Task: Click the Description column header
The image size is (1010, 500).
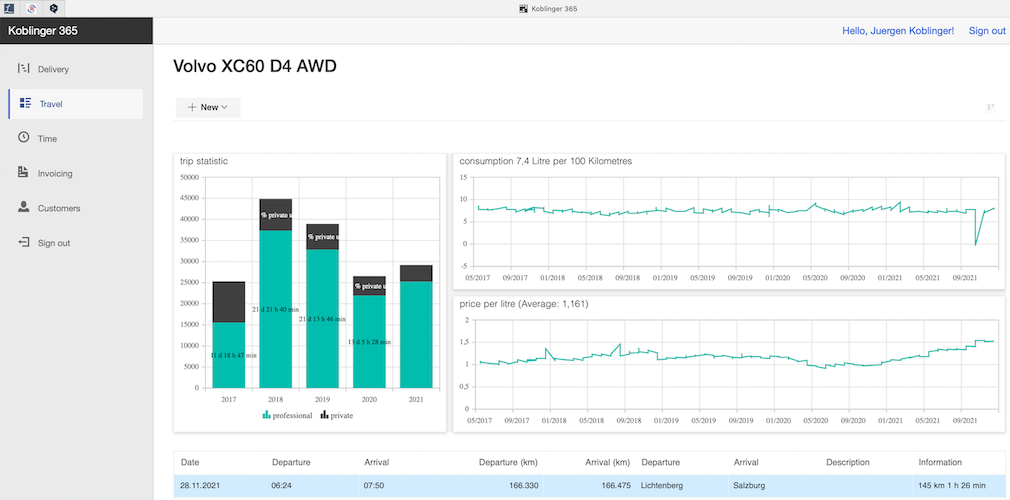Action: (848, 462)
